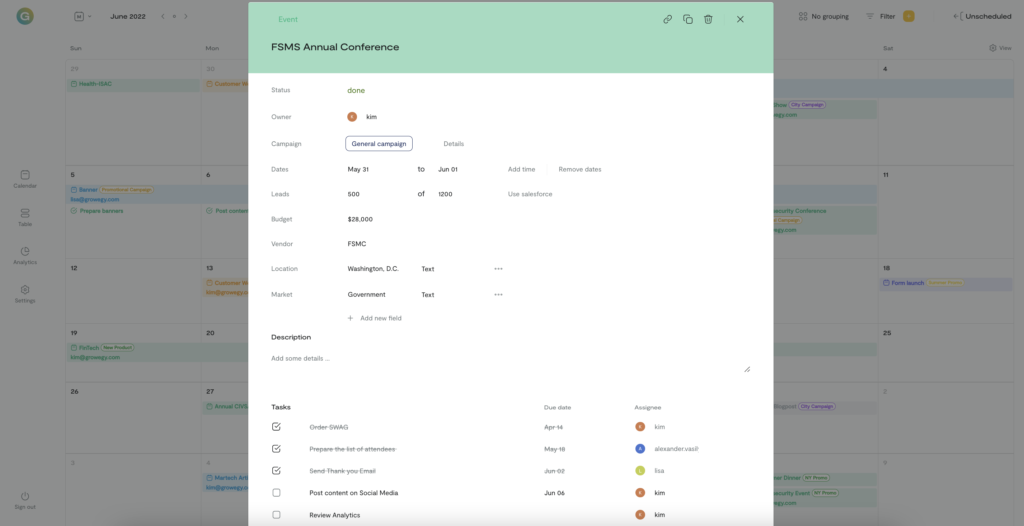Screen dimensions: 1024x526
Task: Duplicate the event with the copy icon
Action: [688, 19]
